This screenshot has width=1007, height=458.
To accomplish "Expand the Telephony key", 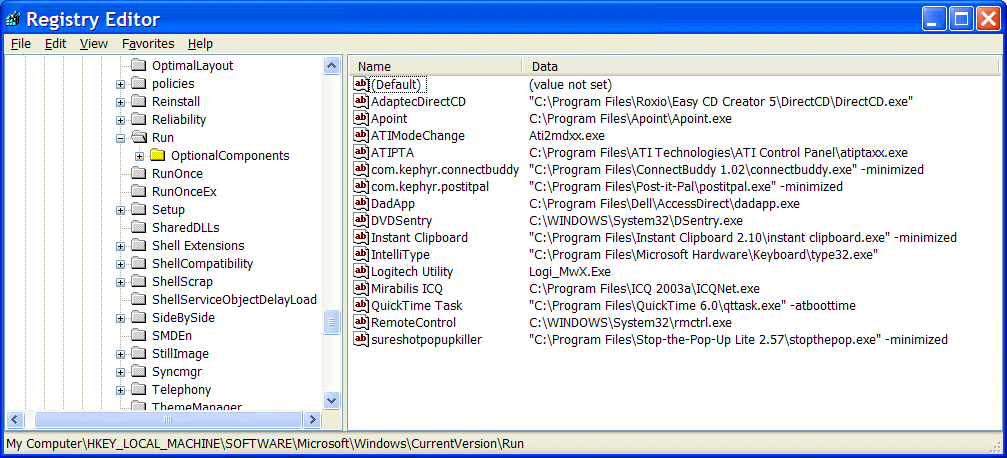I will pyautogui.click(x=120, y=390).
